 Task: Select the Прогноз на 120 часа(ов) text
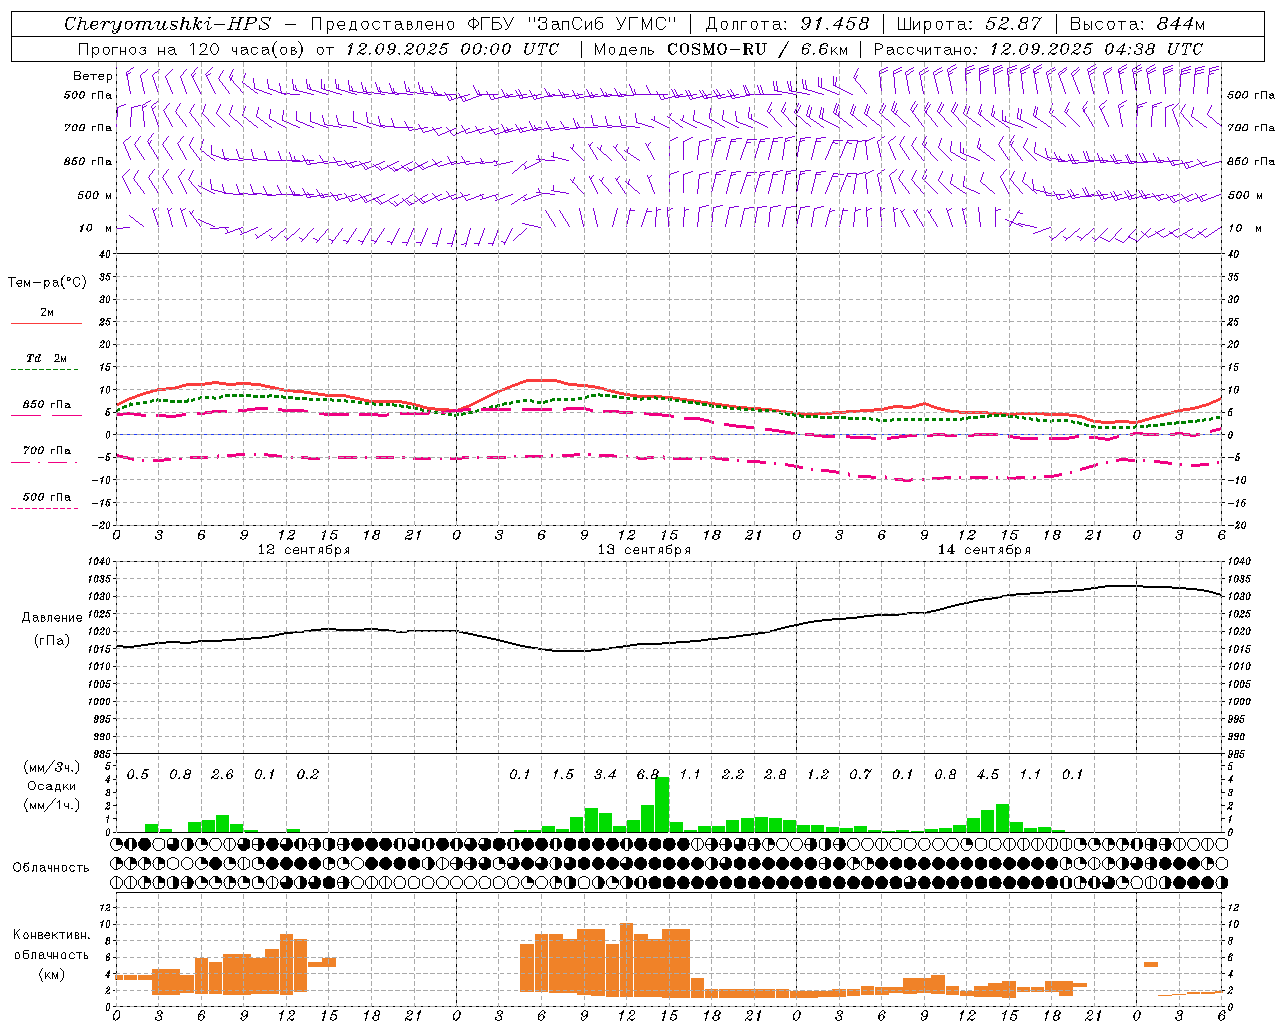click(190, 49)
